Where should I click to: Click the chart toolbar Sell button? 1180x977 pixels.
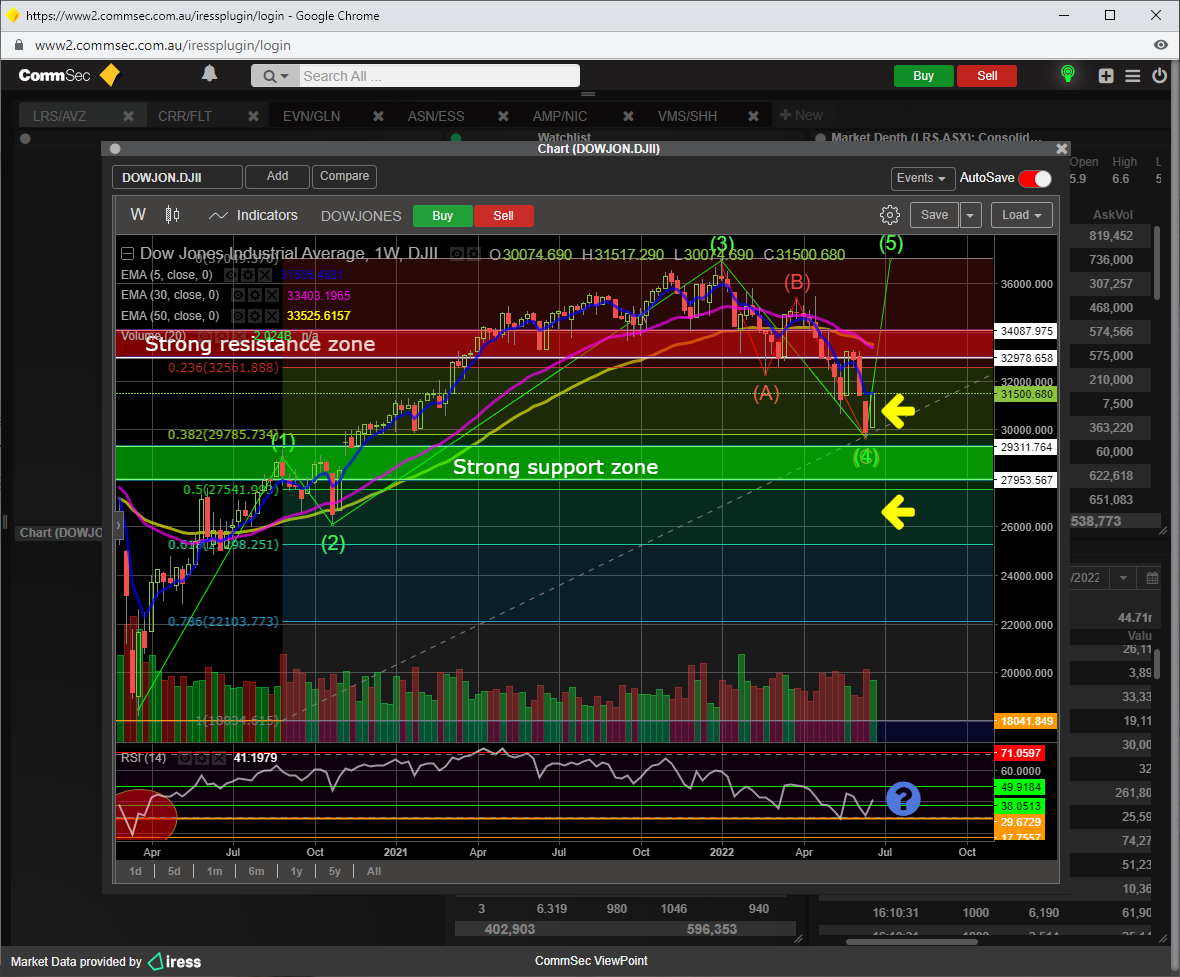pyautogui.click(x=503, y=216)
